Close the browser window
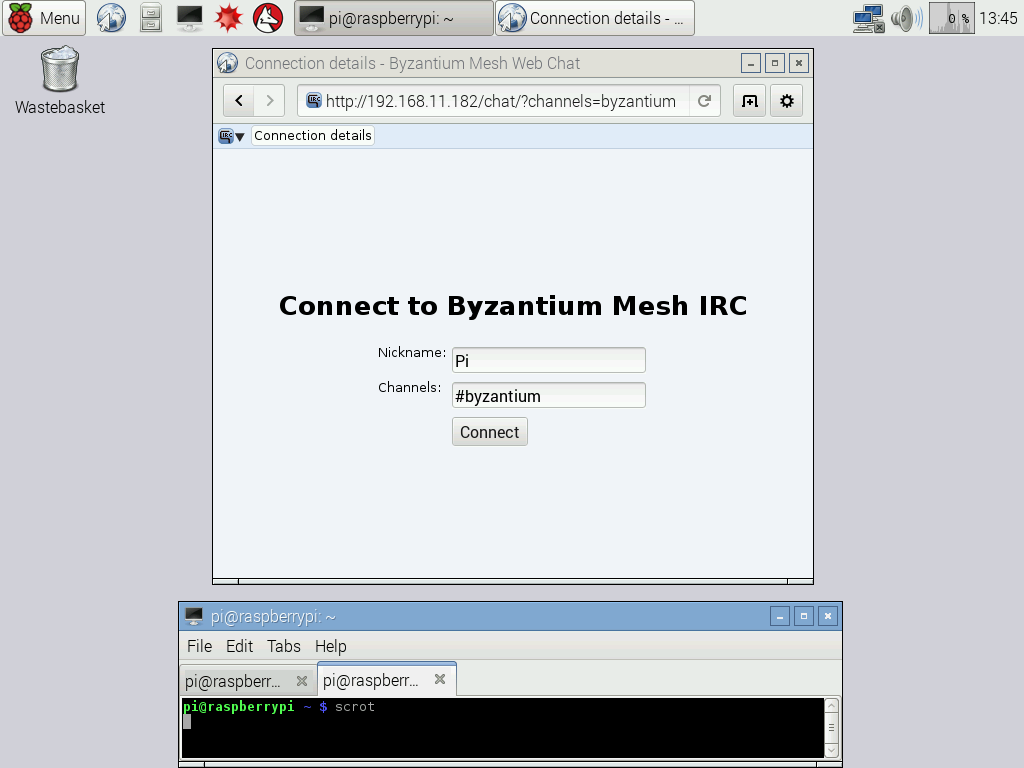 [799, 63]
